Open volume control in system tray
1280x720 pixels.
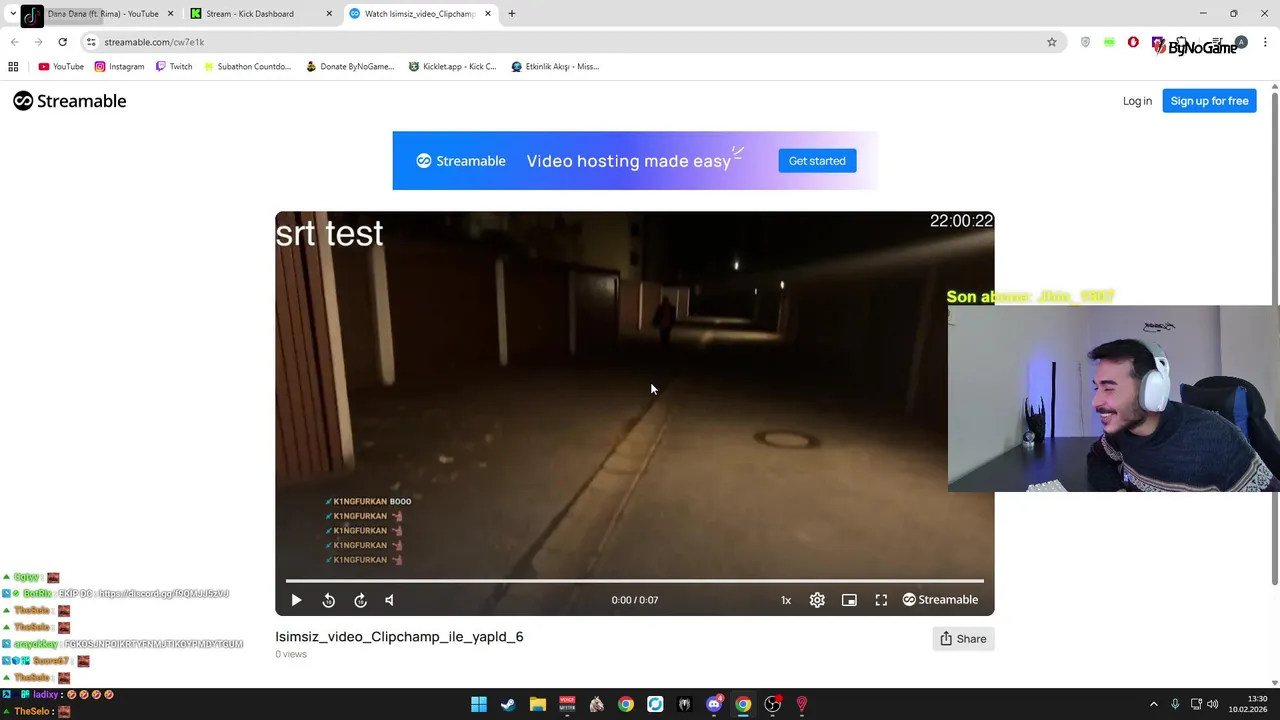[1212, 704]
